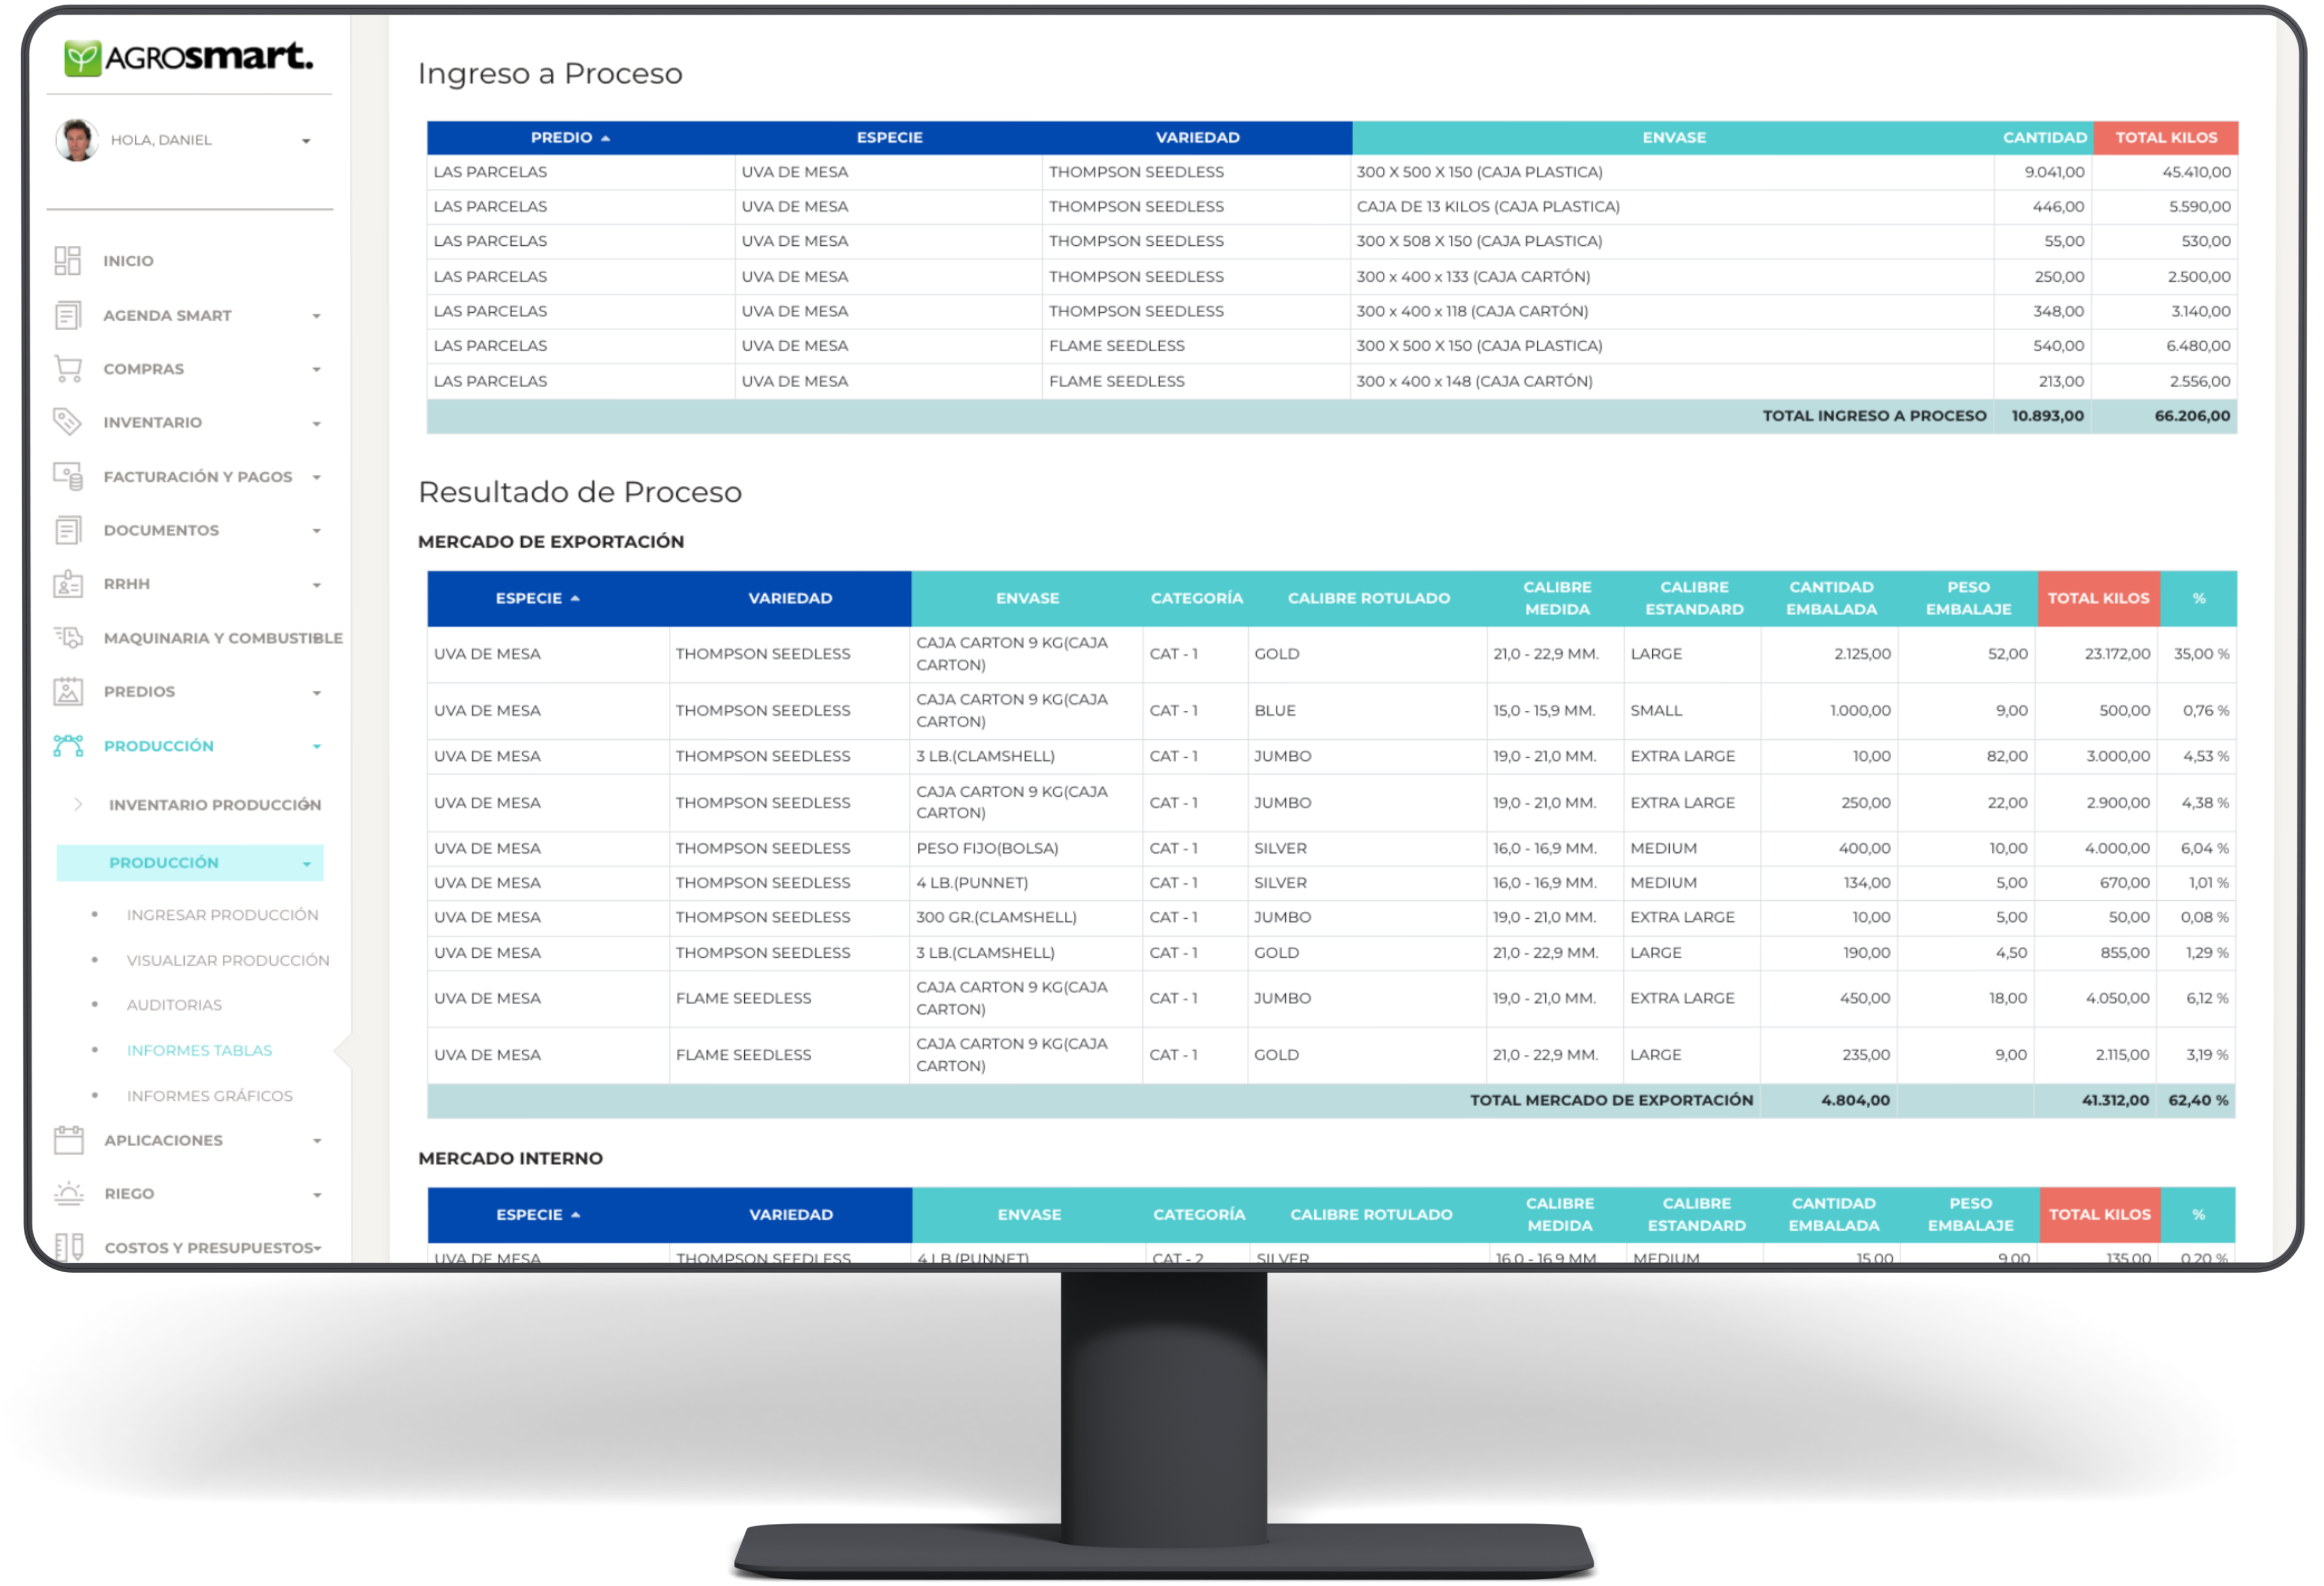
Task: Open Ingresar Producción link
Action: pyautogui.click(x=222, y=915)
